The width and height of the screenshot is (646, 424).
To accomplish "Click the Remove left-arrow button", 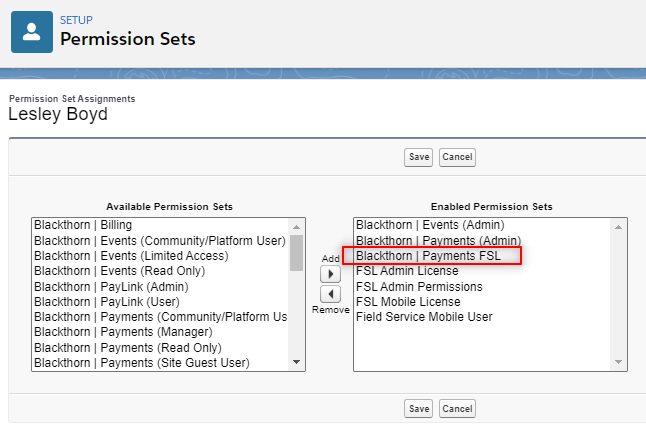I will point(330,294).
